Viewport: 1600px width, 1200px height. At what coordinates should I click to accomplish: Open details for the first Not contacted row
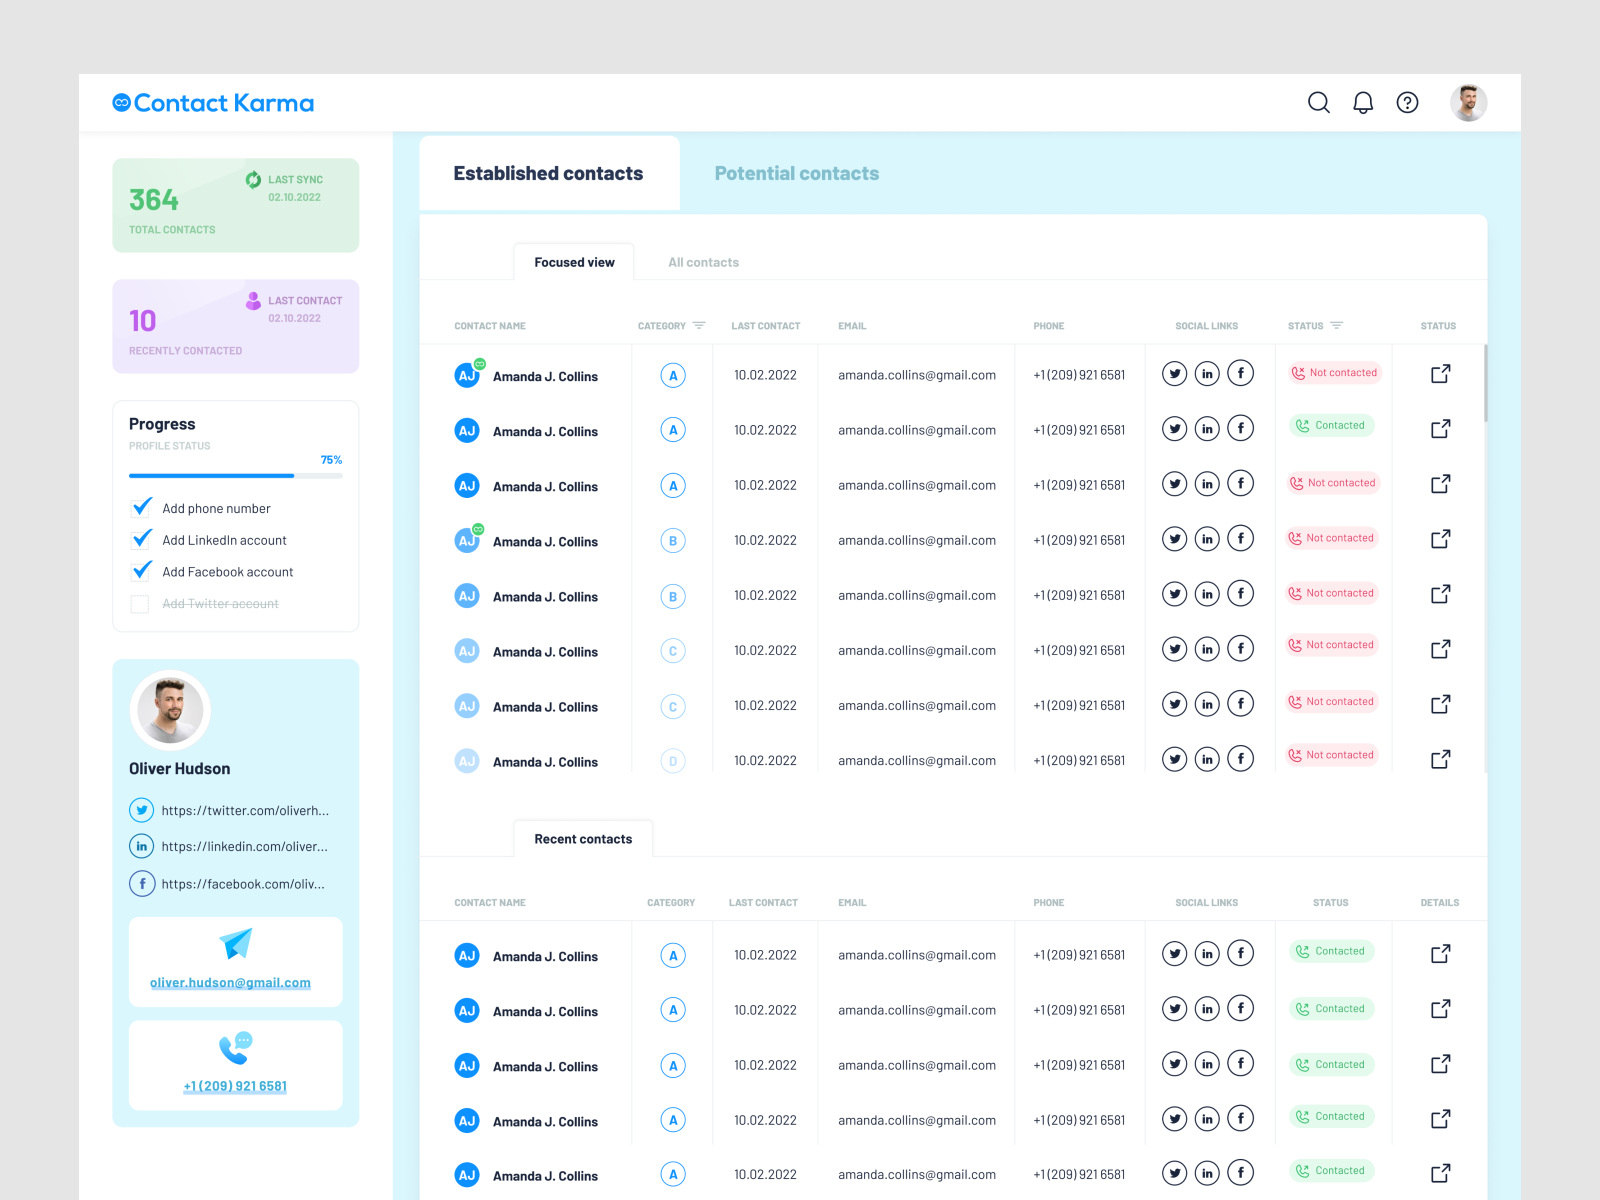(1440, 373)
